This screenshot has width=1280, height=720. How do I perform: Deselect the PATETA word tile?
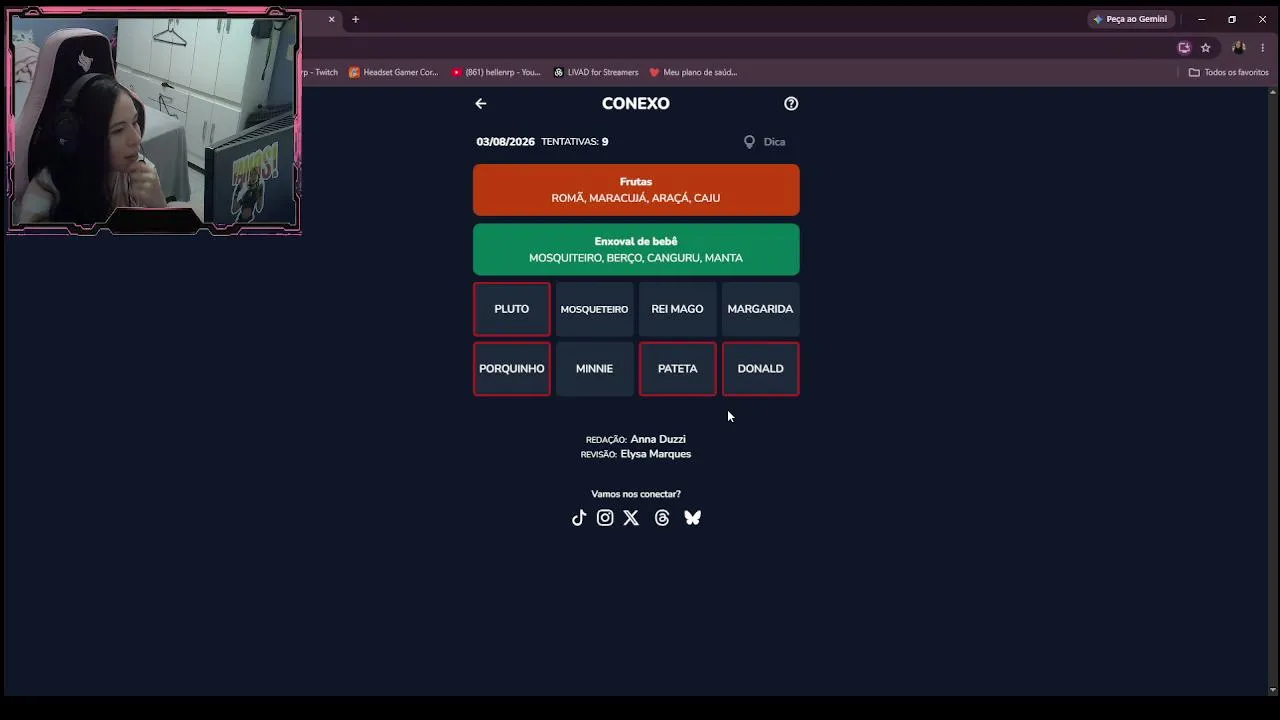677,369
